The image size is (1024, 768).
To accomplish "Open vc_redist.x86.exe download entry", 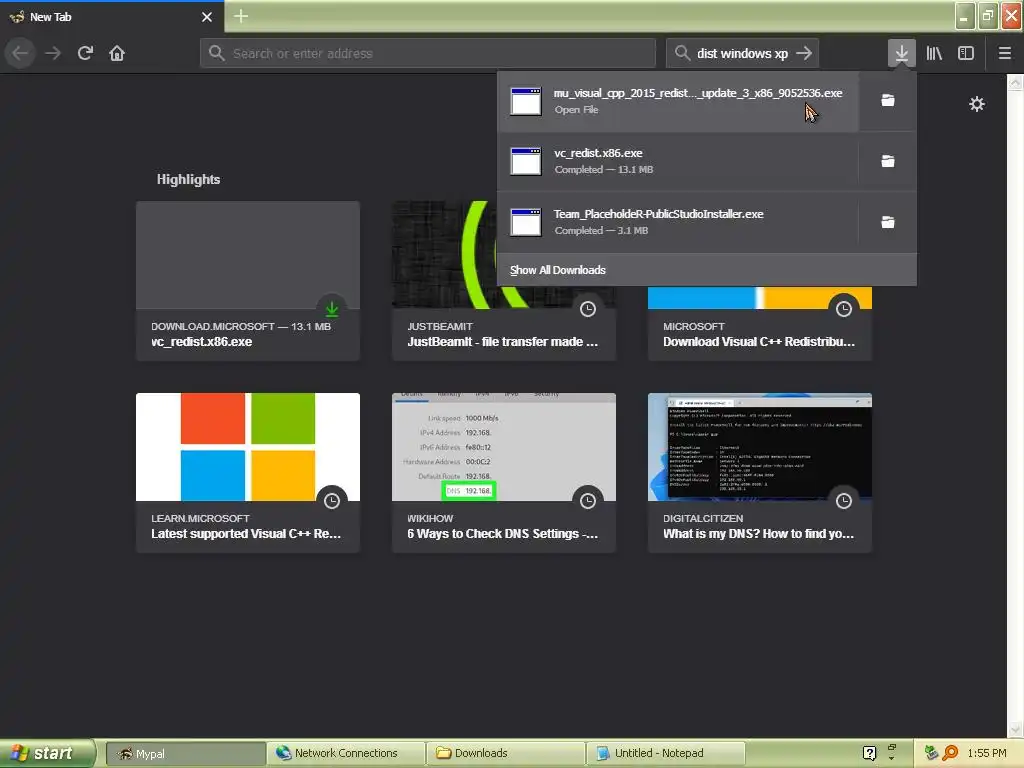I will 678,161.
